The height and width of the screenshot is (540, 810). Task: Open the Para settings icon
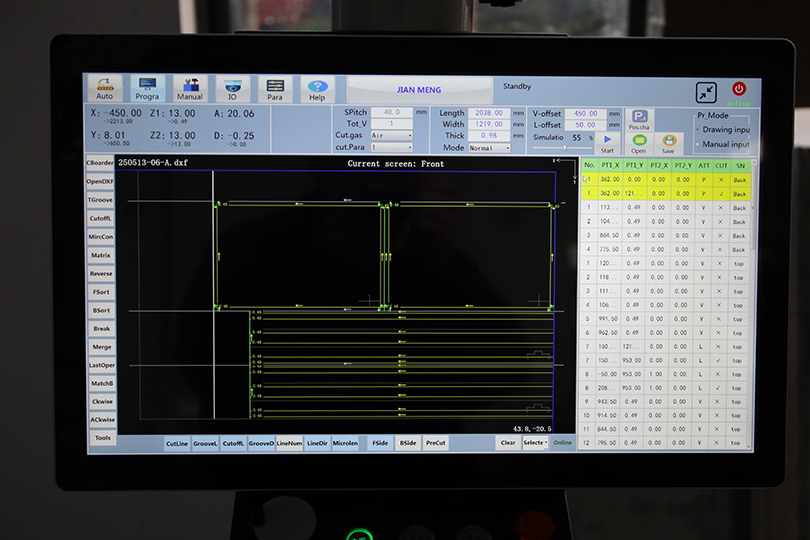coord(275,88)
